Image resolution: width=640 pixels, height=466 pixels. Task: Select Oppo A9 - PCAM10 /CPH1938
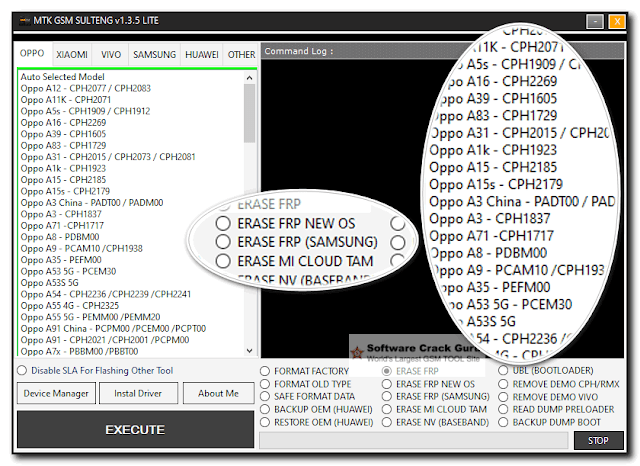tap(82, 248)
